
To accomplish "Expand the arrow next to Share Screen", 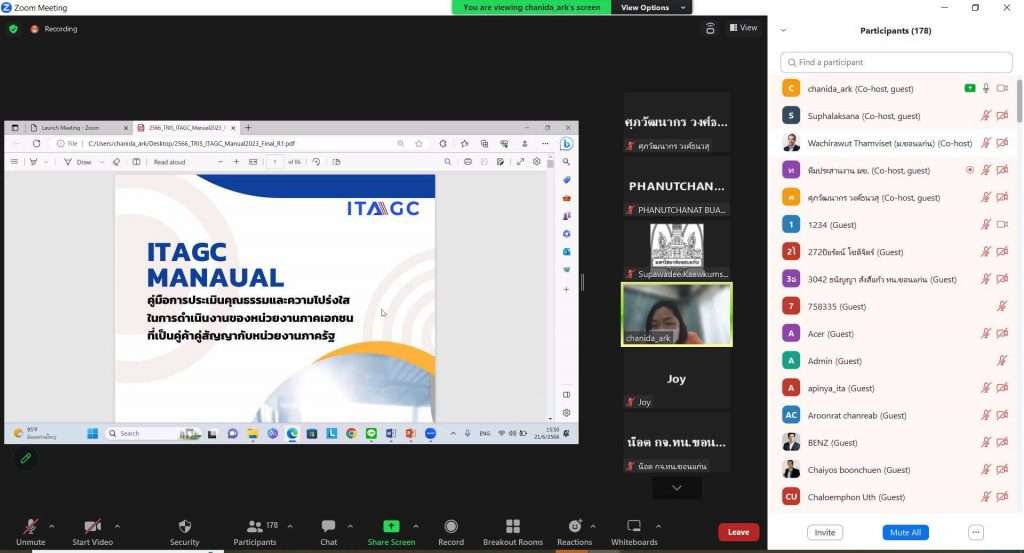I will 416,526.
